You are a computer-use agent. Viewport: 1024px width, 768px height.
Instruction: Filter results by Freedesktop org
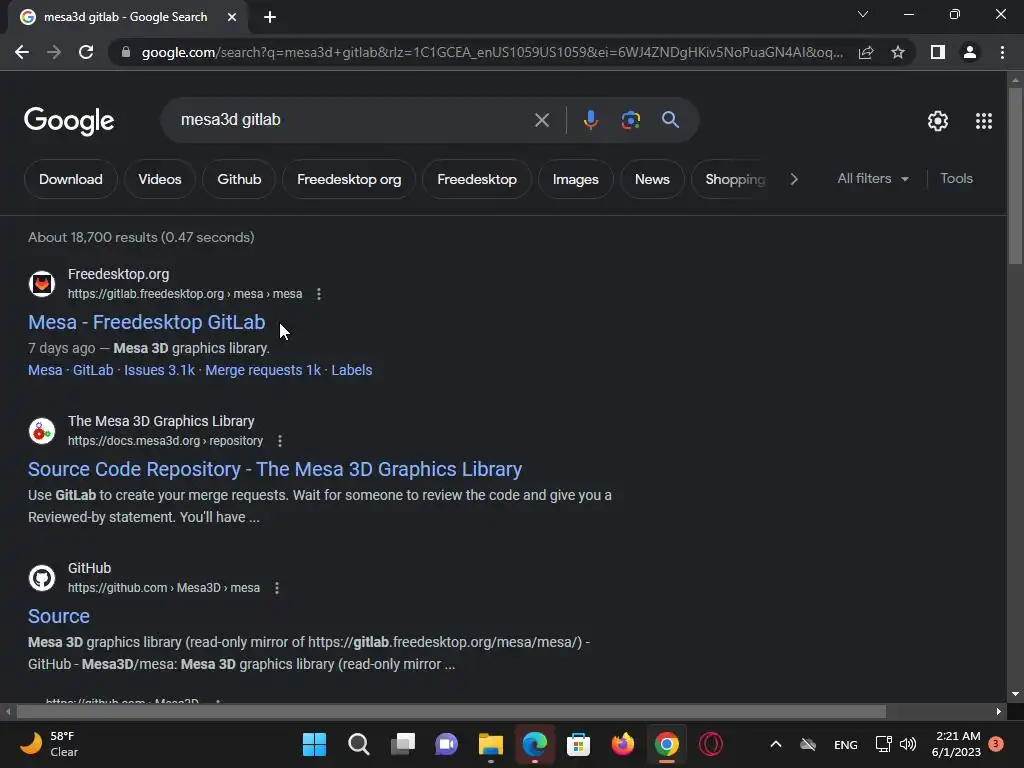pyautogui.click(x=349, y=179)
